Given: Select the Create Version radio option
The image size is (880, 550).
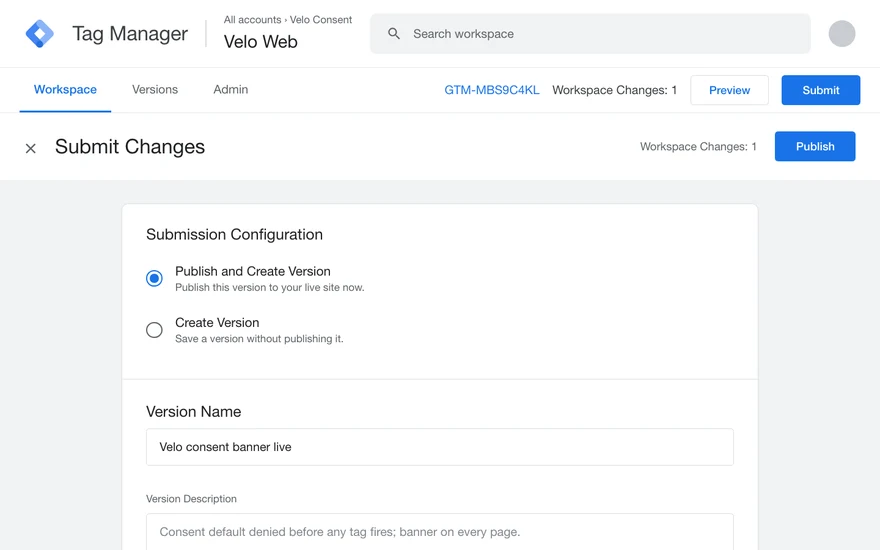Looking at the screenshot, I should click(154, 329).
